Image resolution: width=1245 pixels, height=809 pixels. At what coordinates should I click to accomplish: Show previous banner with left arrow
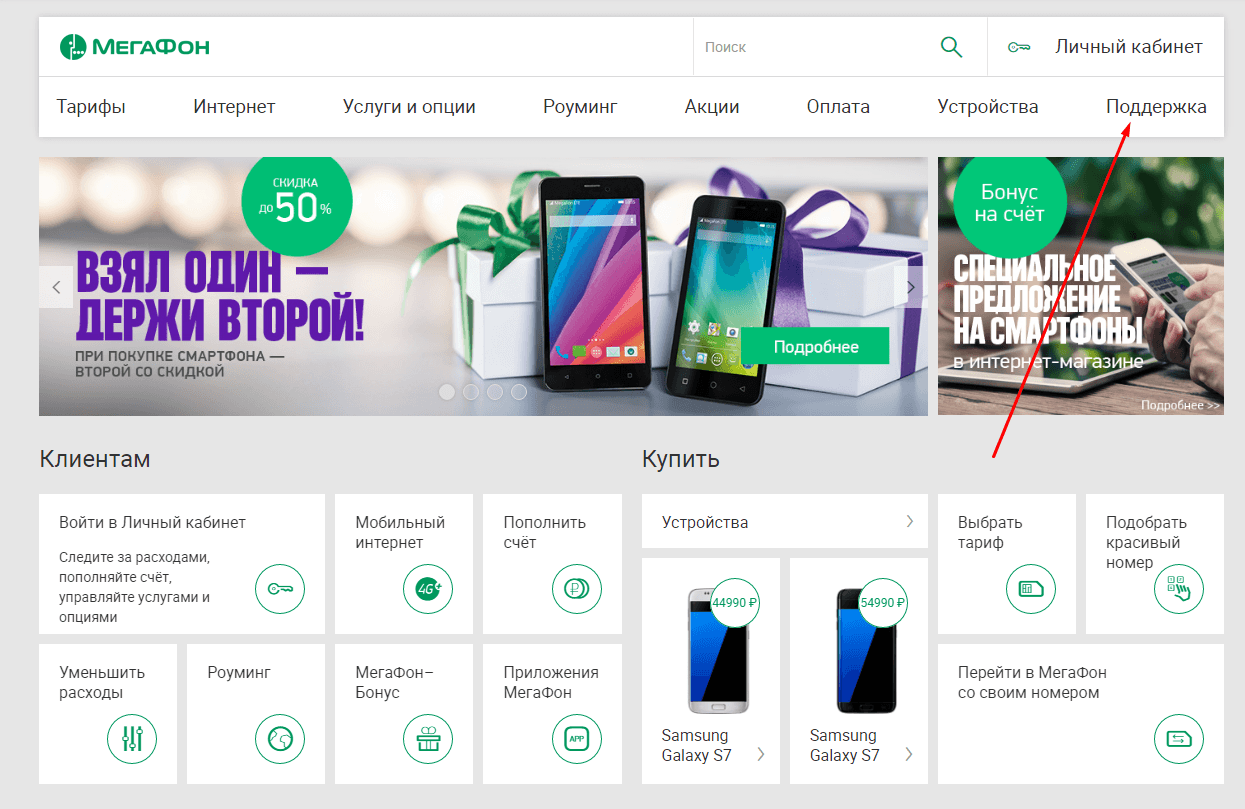56,287
